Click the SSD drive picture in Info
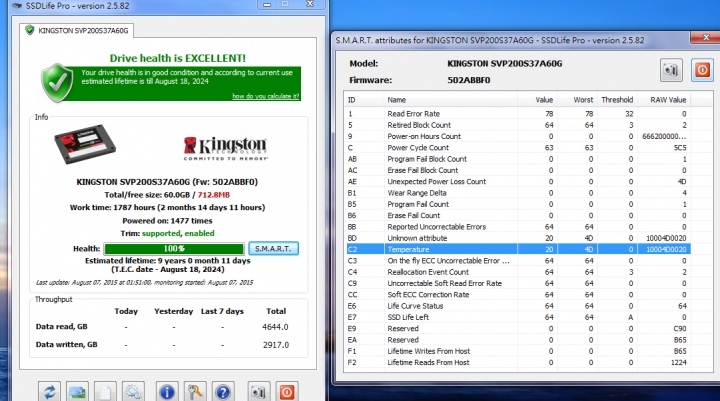The height and width of the screenshot is (401, 720). pos(85,144)
